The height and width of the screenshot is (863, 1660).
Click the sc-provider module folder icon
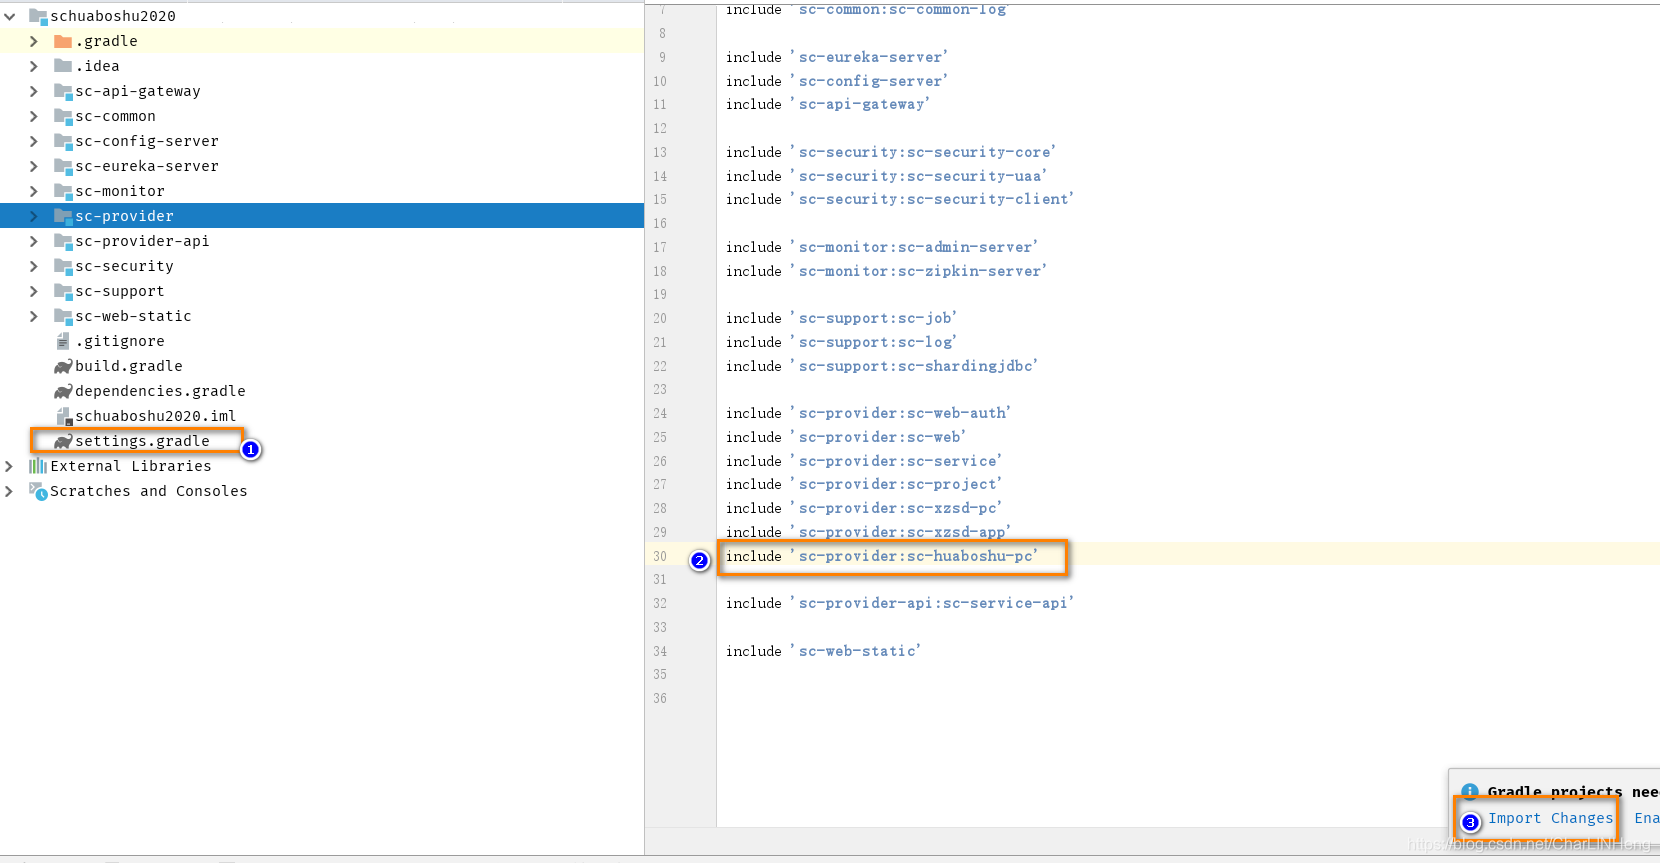(63, 216)
